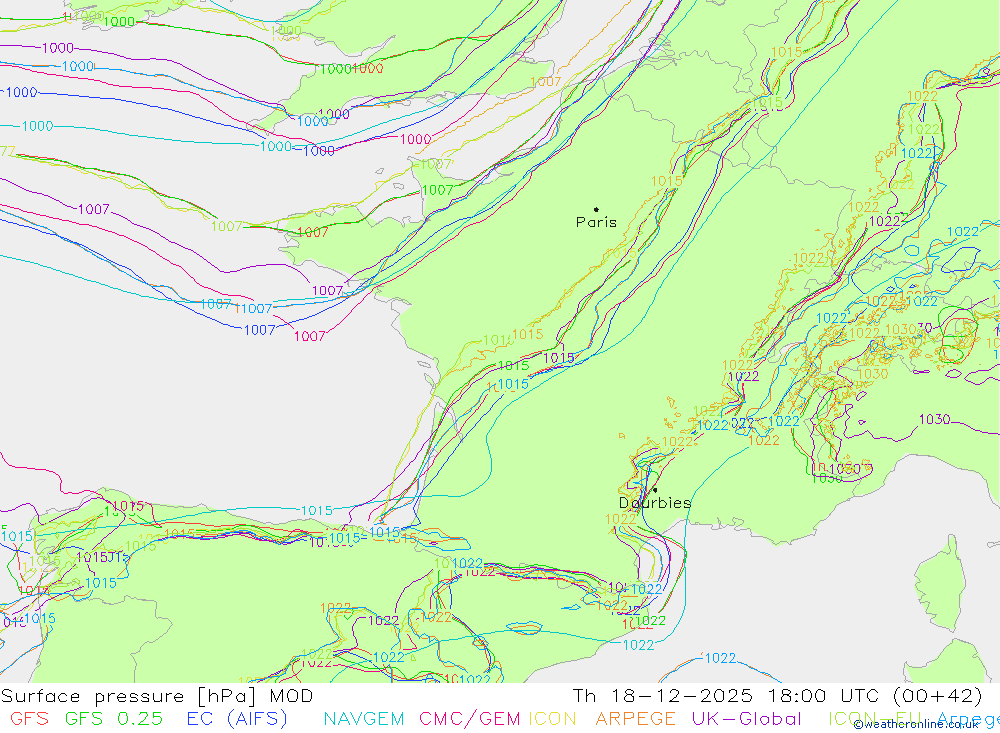This screenshot has width=1000, height=733.
Task: Click the purple 1007 label in the Atlantic
Action: click(x=94, y=209)
